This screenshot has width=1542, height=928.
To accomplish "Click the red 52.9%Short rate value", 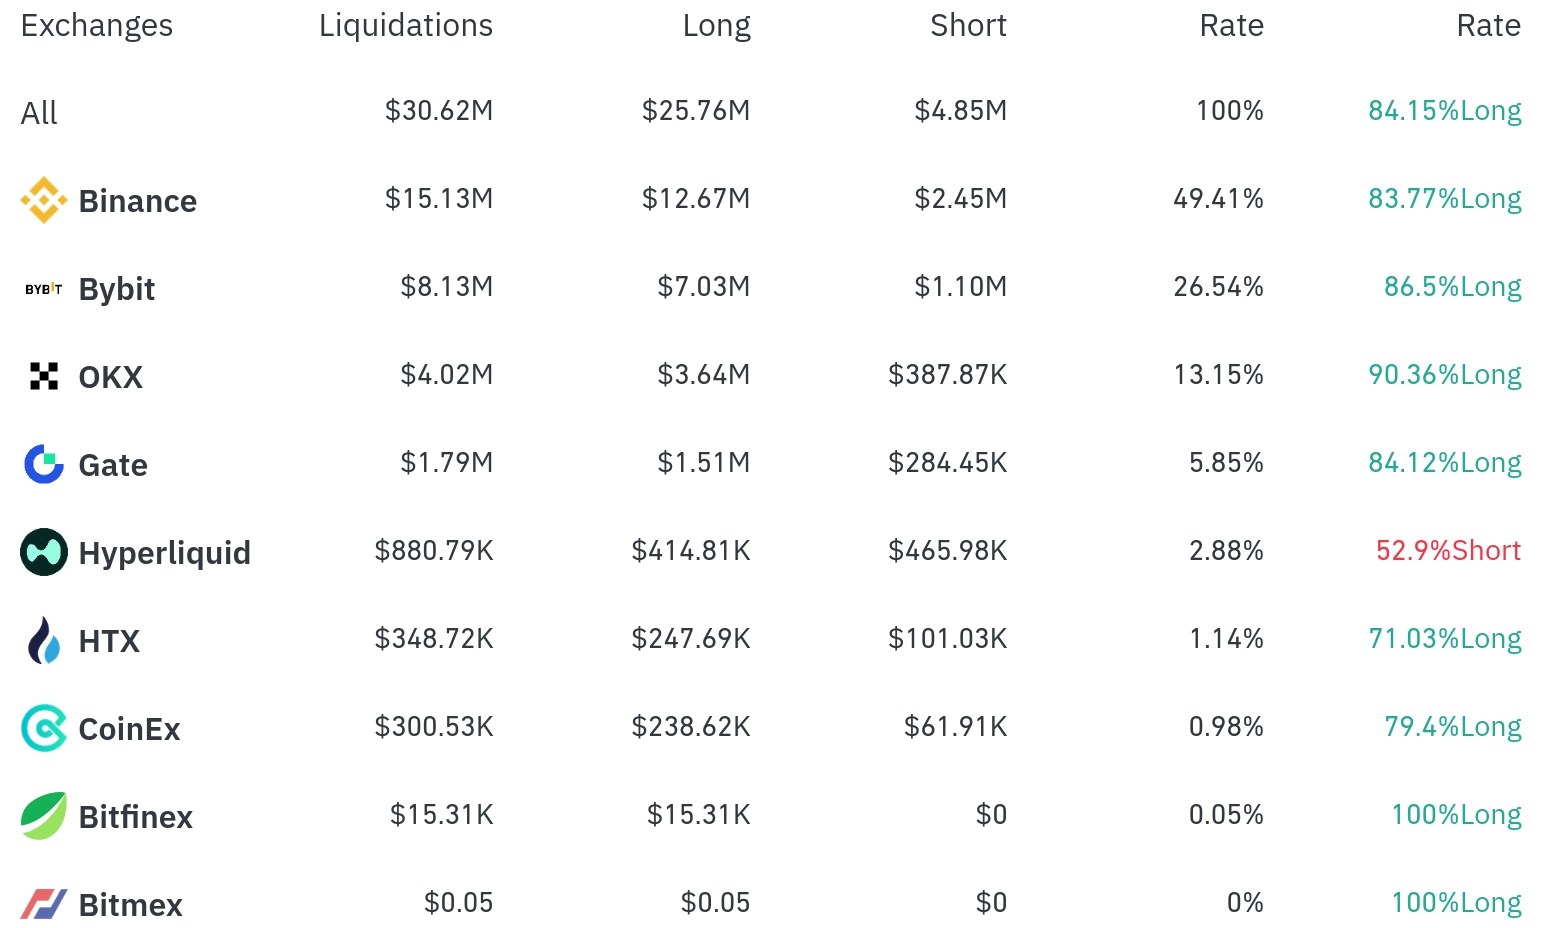I will 1448,550.
